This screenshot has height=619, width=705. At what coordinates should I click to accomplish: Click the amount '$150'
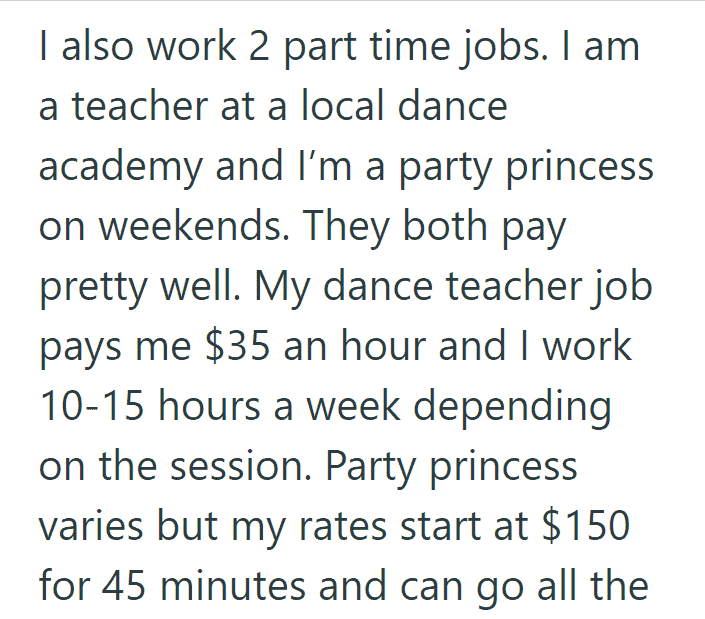pos(586,526)
